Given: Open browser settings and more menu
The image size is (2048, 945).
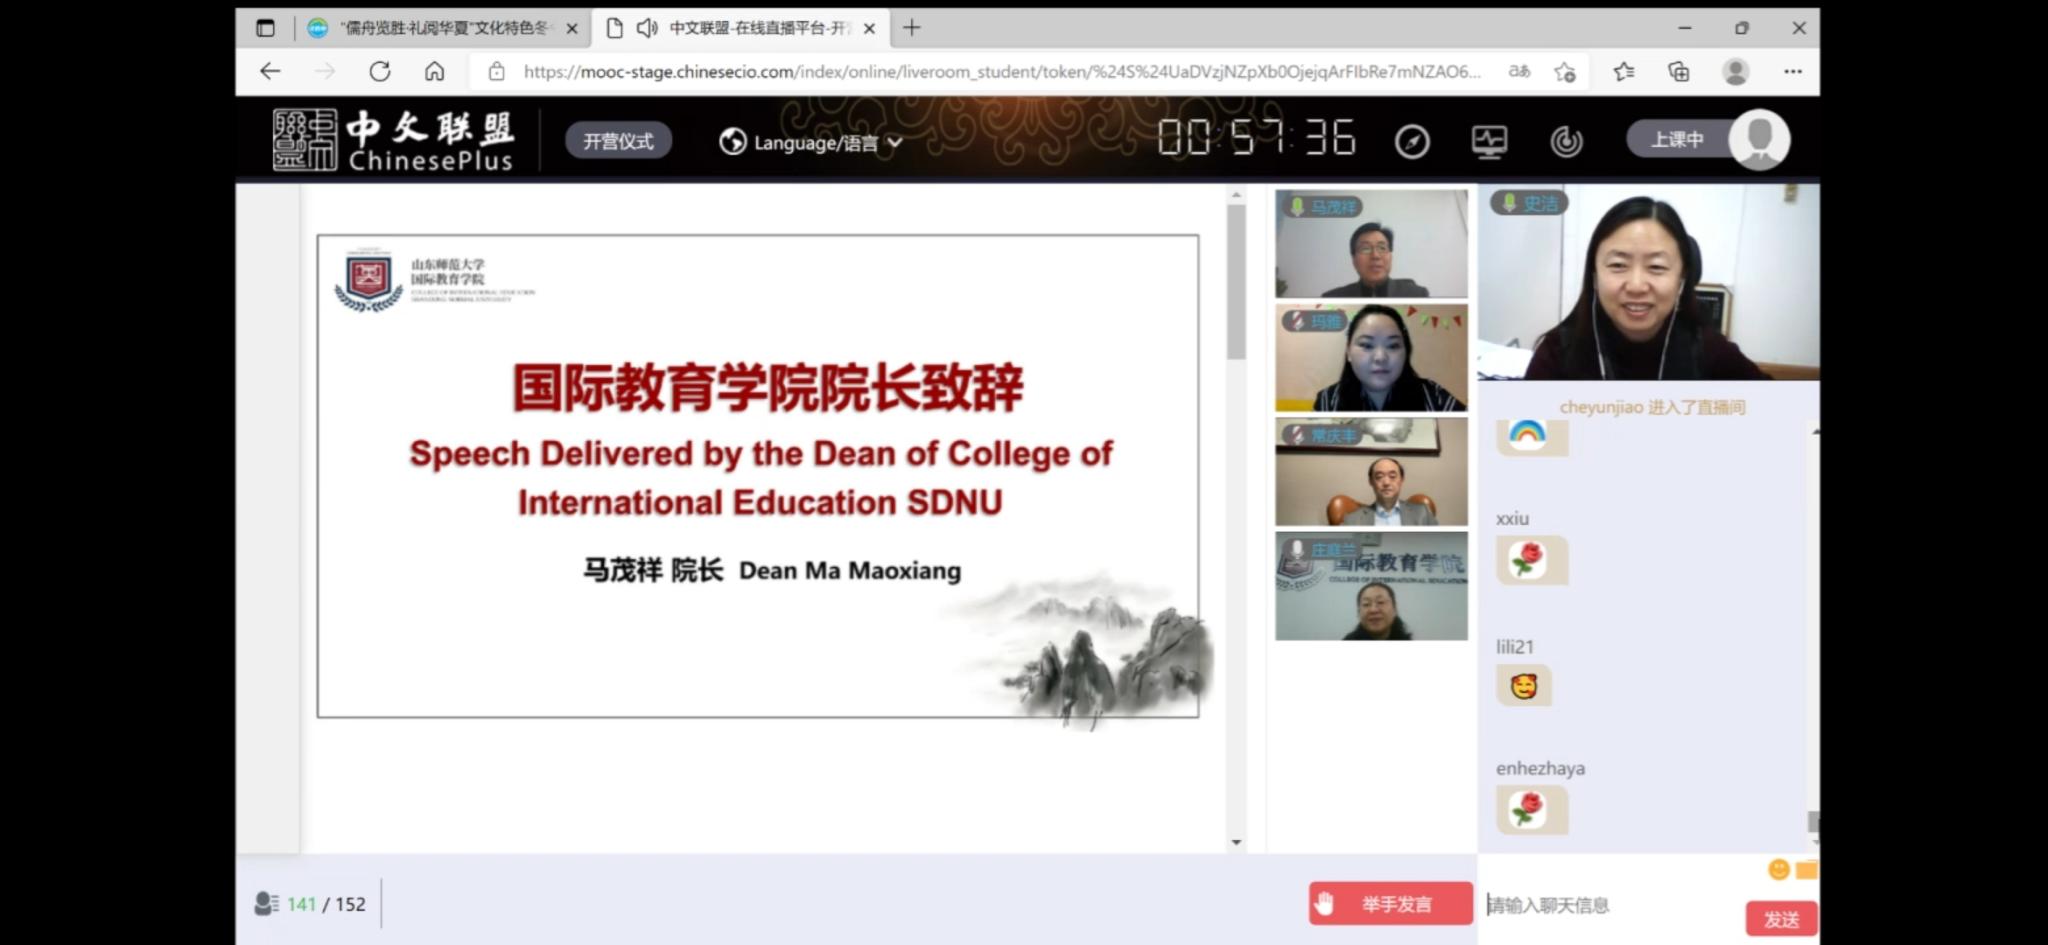Looking at the screenshot, I should coord(1792,71).
